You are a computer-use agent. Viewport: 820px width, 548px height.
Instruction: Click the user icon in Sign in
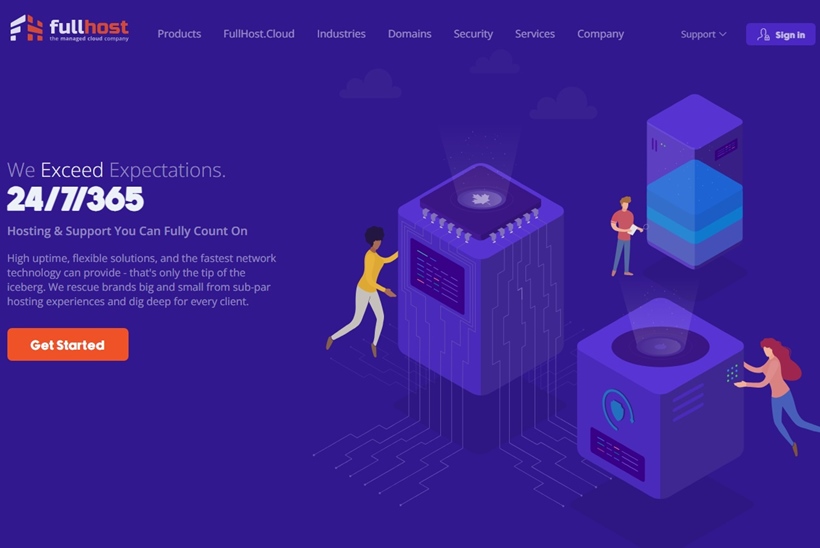click(x=764, y=35)
